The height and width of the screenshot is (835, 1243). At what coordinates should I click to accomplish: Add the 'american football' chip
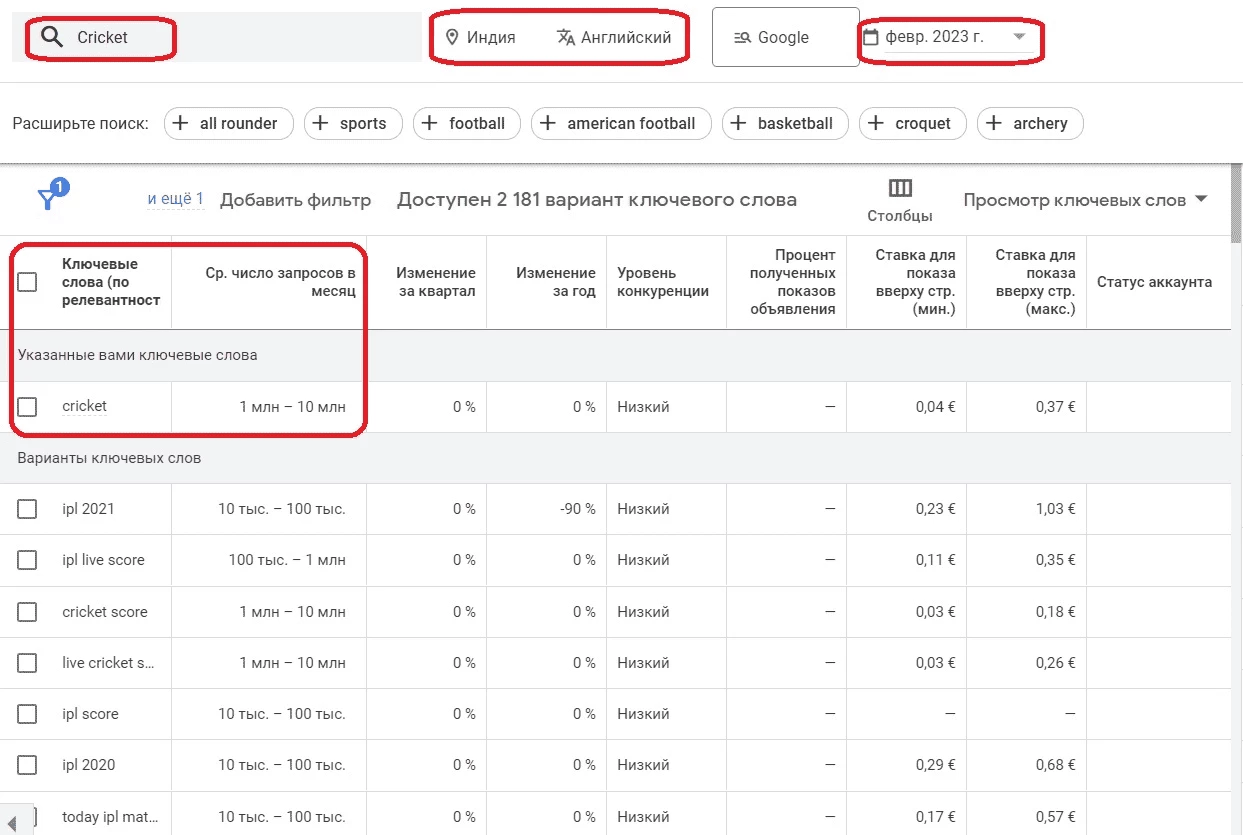point(621,123)
